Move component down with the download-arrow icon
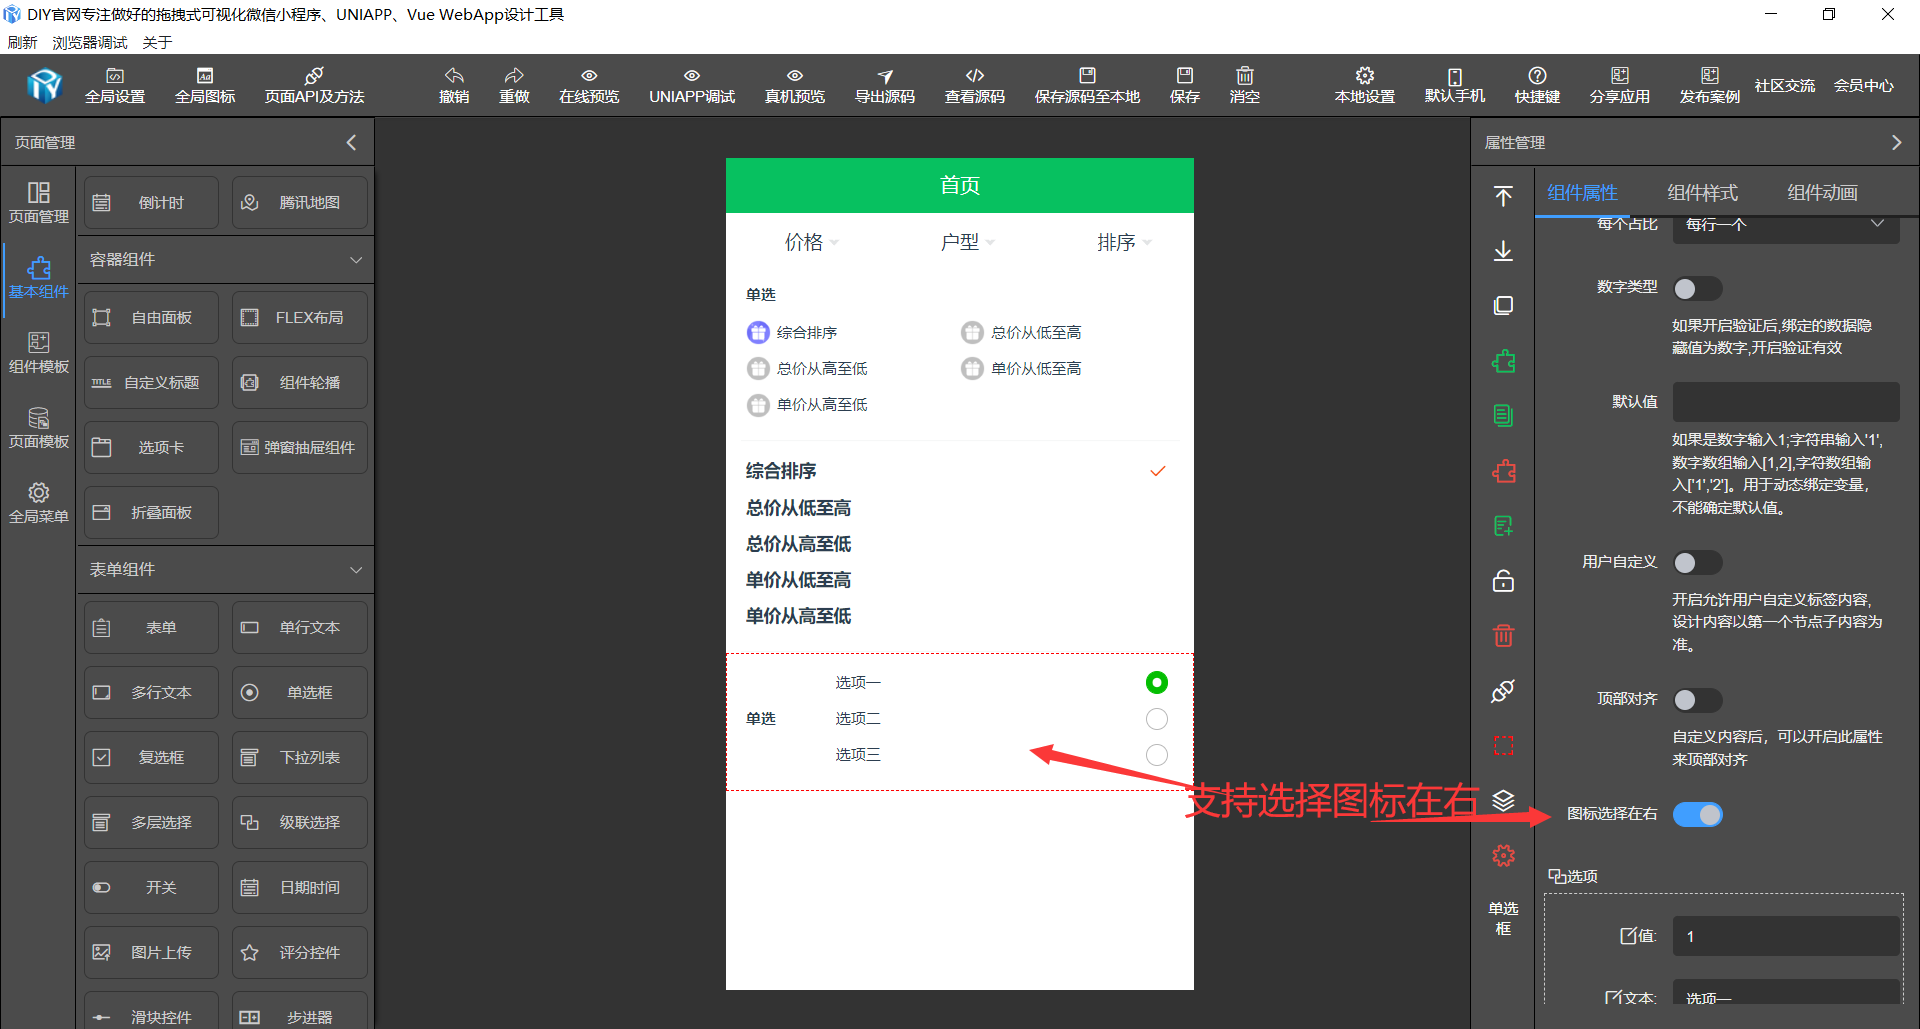The image size is (1920, 1029). (x=1503, y=251)
